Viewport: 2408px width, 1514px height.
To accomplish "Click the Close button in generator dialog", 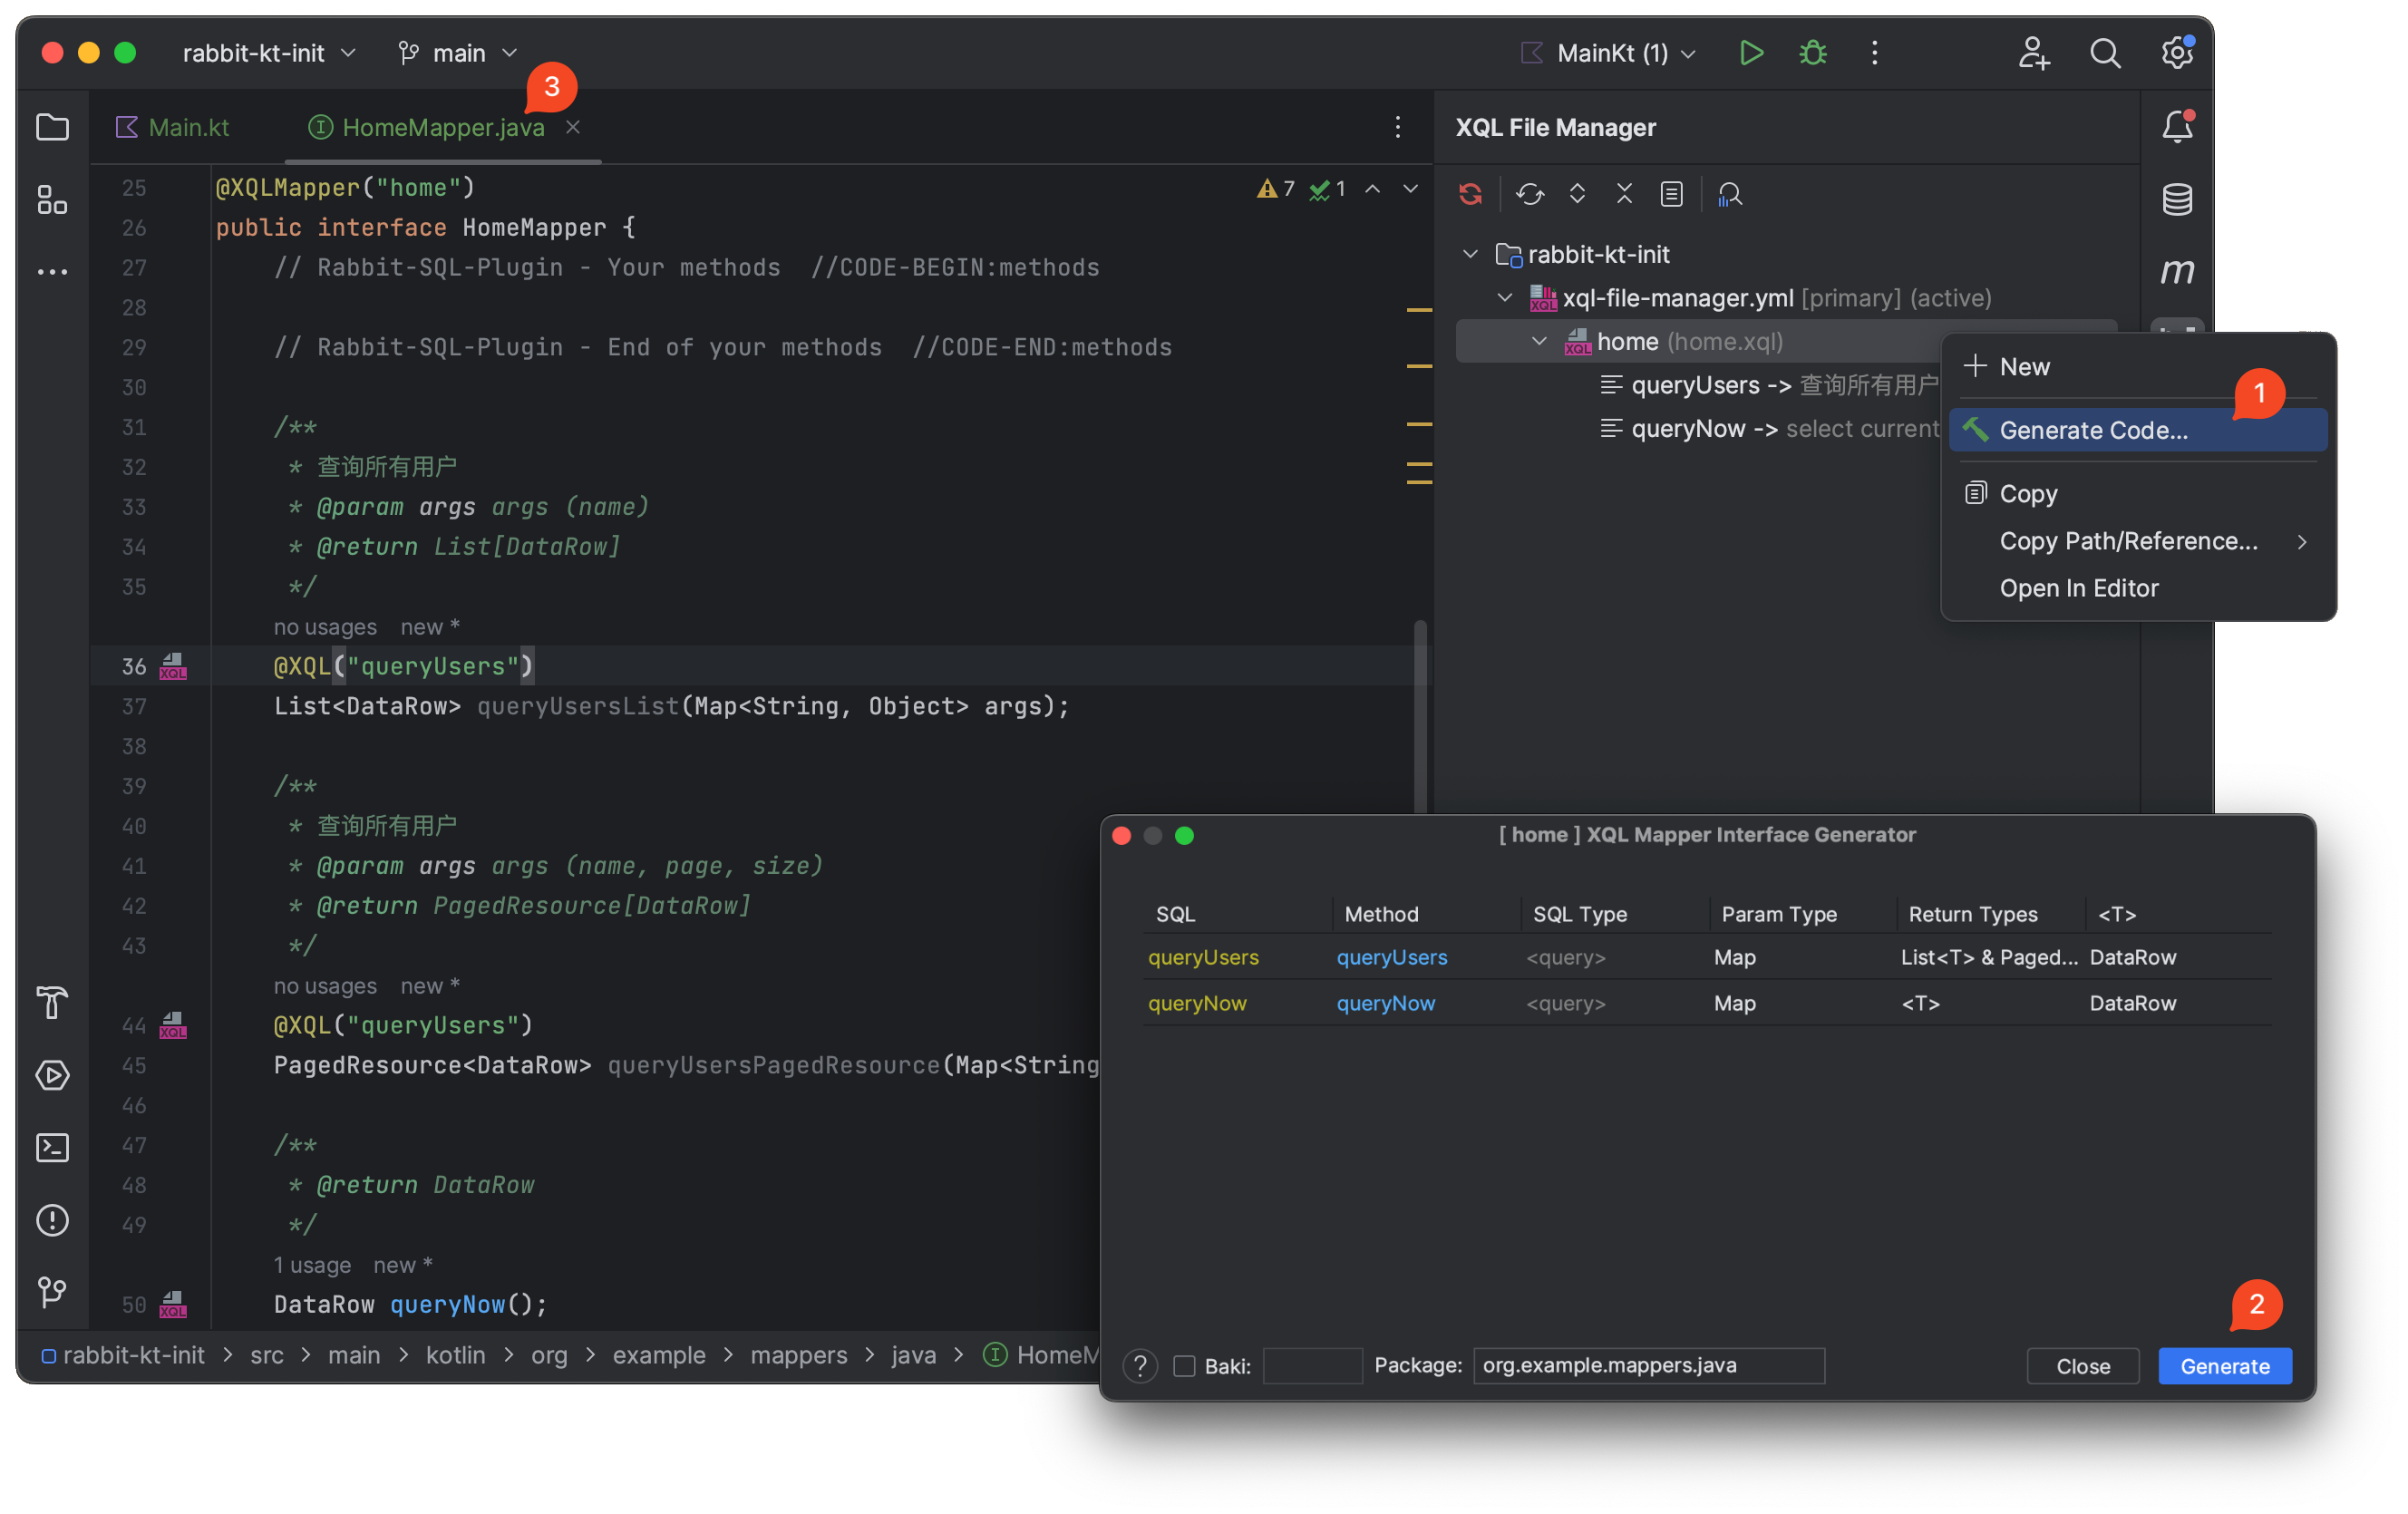I will pyautogui.click(x=2082, y=1365).
